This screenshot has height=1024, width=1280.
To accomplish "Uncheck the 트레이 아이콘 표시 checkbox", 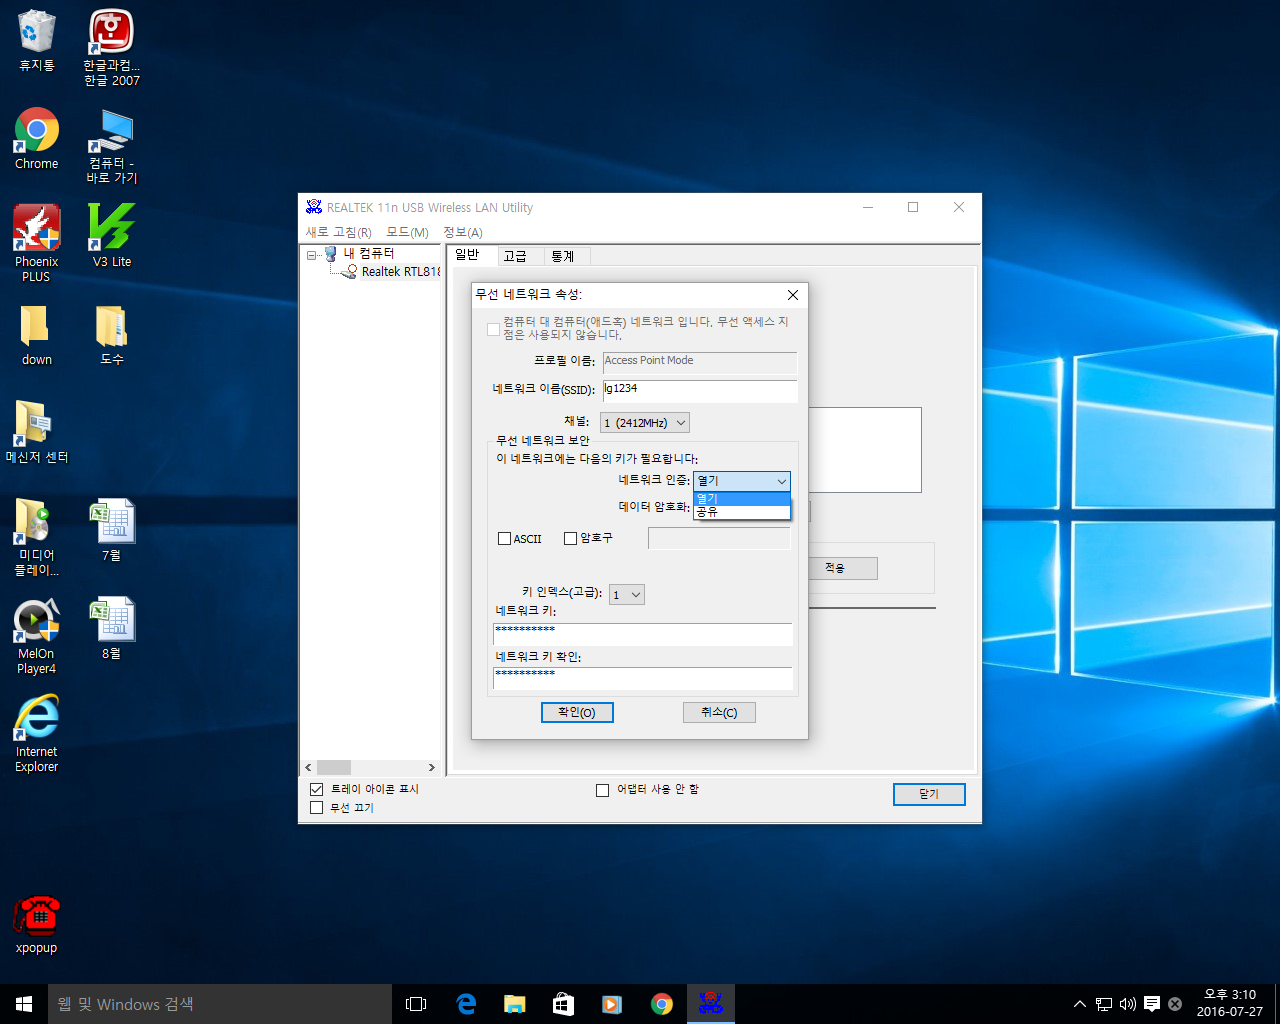I will (x=317, y=789).
